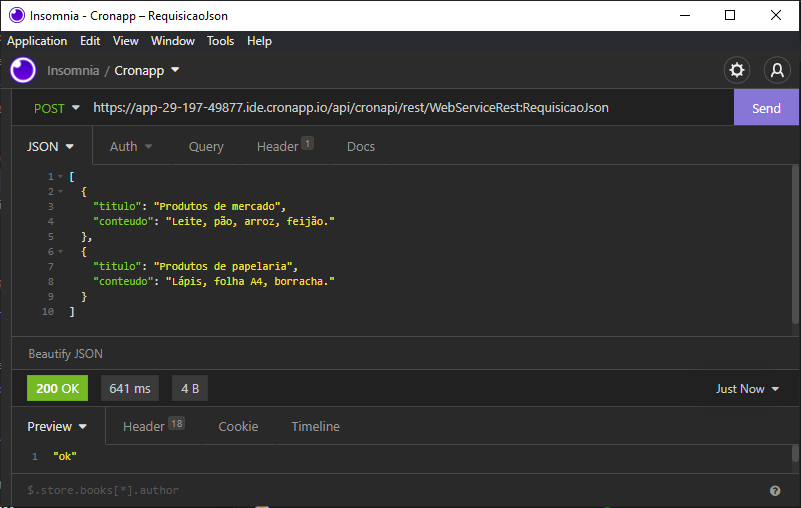Click the text "Leite, pão, arroz, feijão."

click(250, 221)
